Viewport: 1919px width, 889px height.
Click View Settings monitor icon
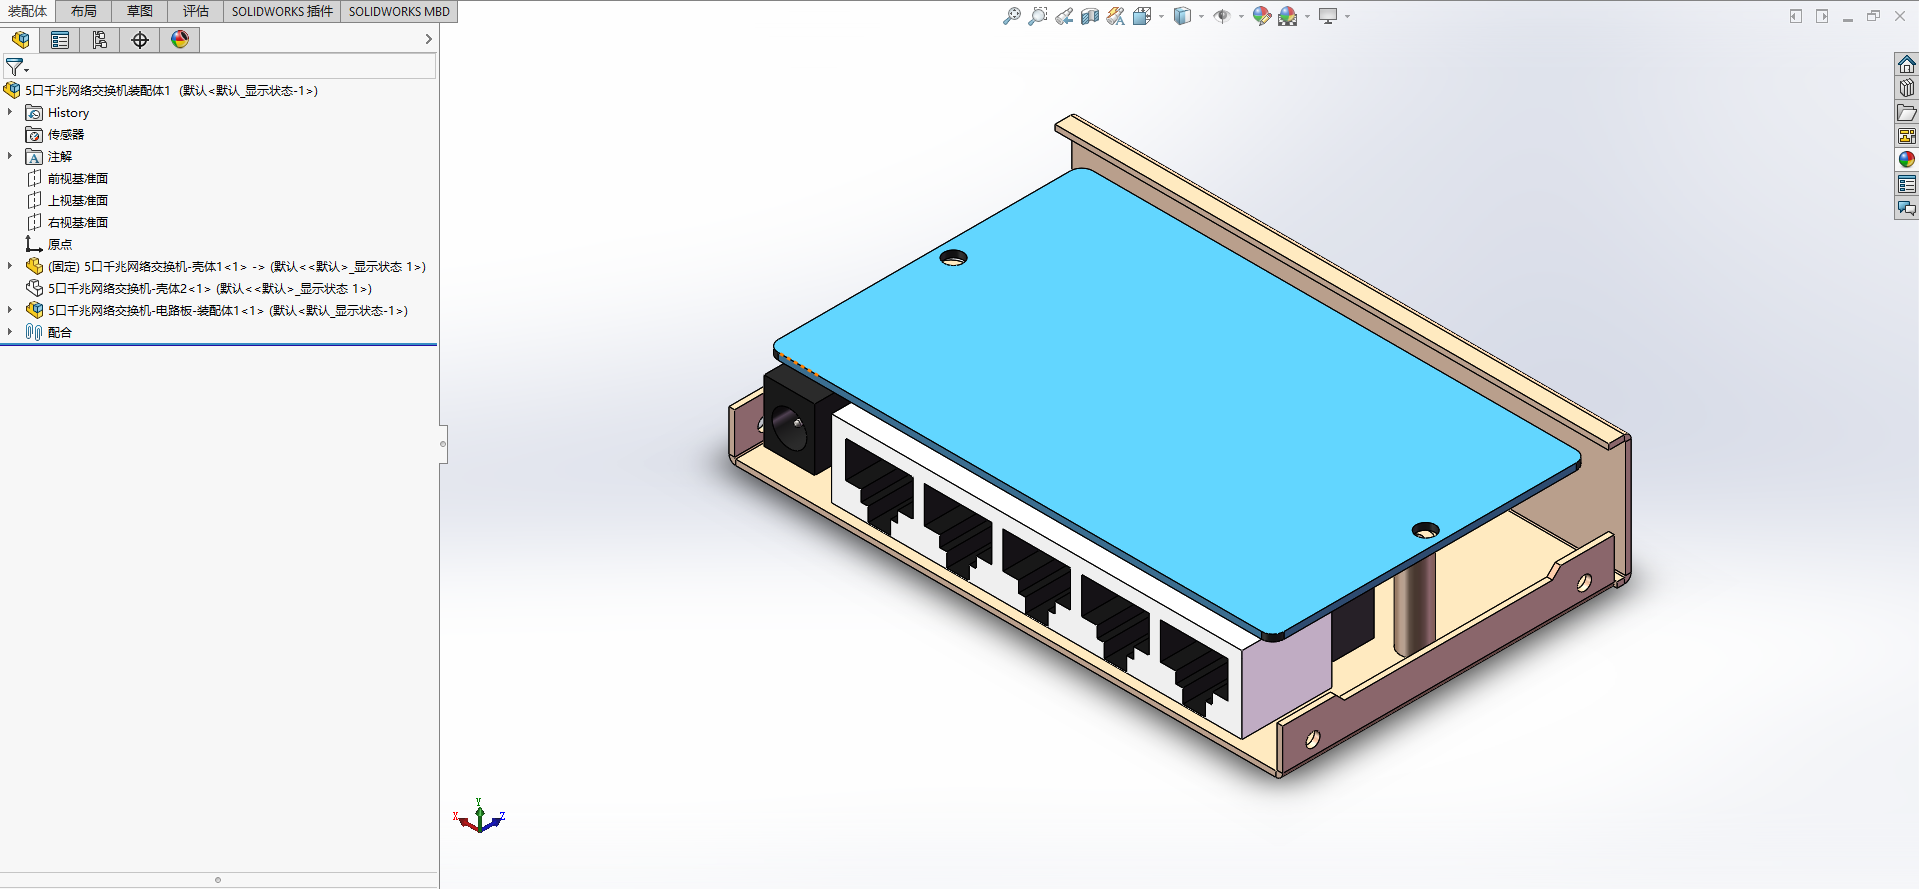(1328, 16)
